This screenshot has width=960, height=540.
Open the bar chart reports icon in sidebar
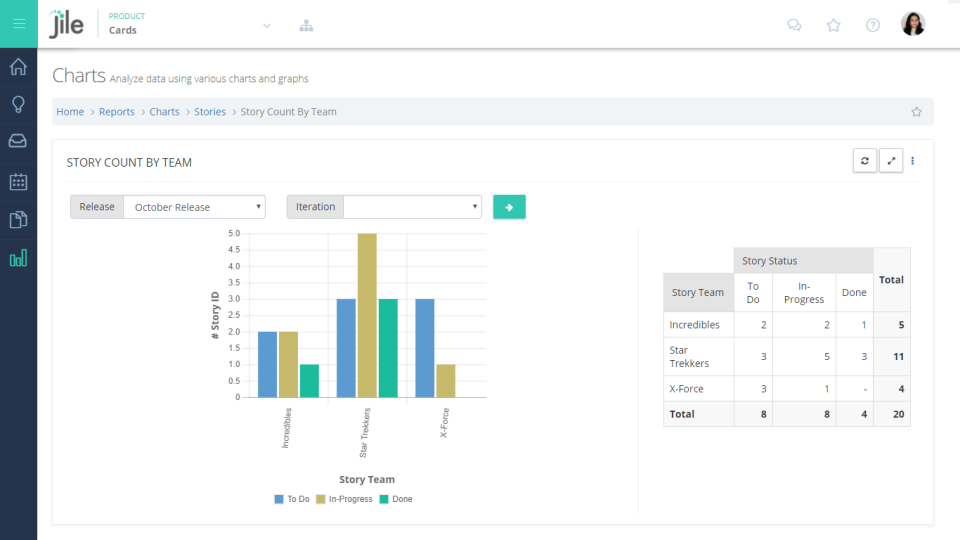coord(18,258)
